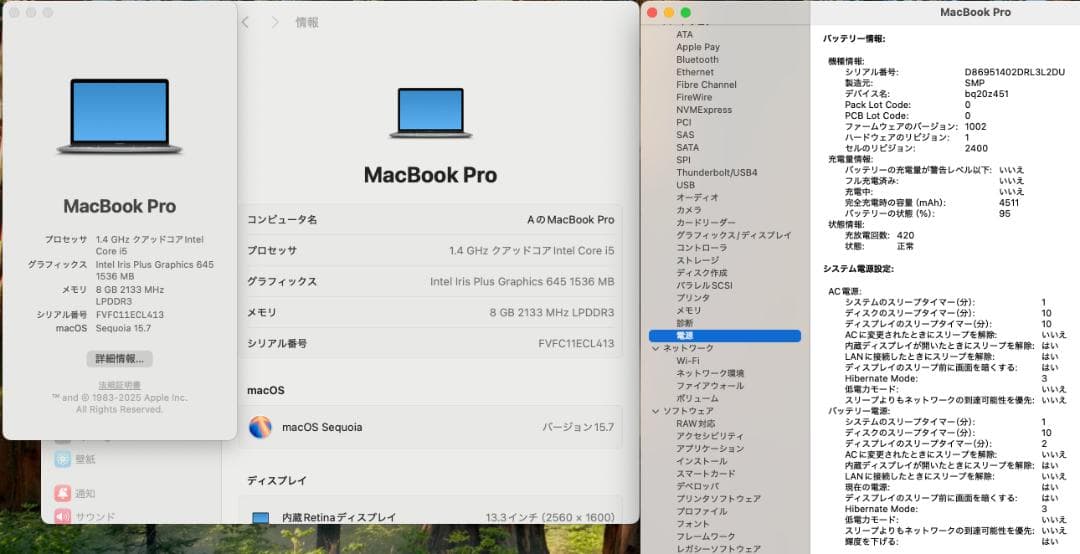Select カメラ in hardware list
This screenshot has width=1080, height=554.
click(689, 210)
